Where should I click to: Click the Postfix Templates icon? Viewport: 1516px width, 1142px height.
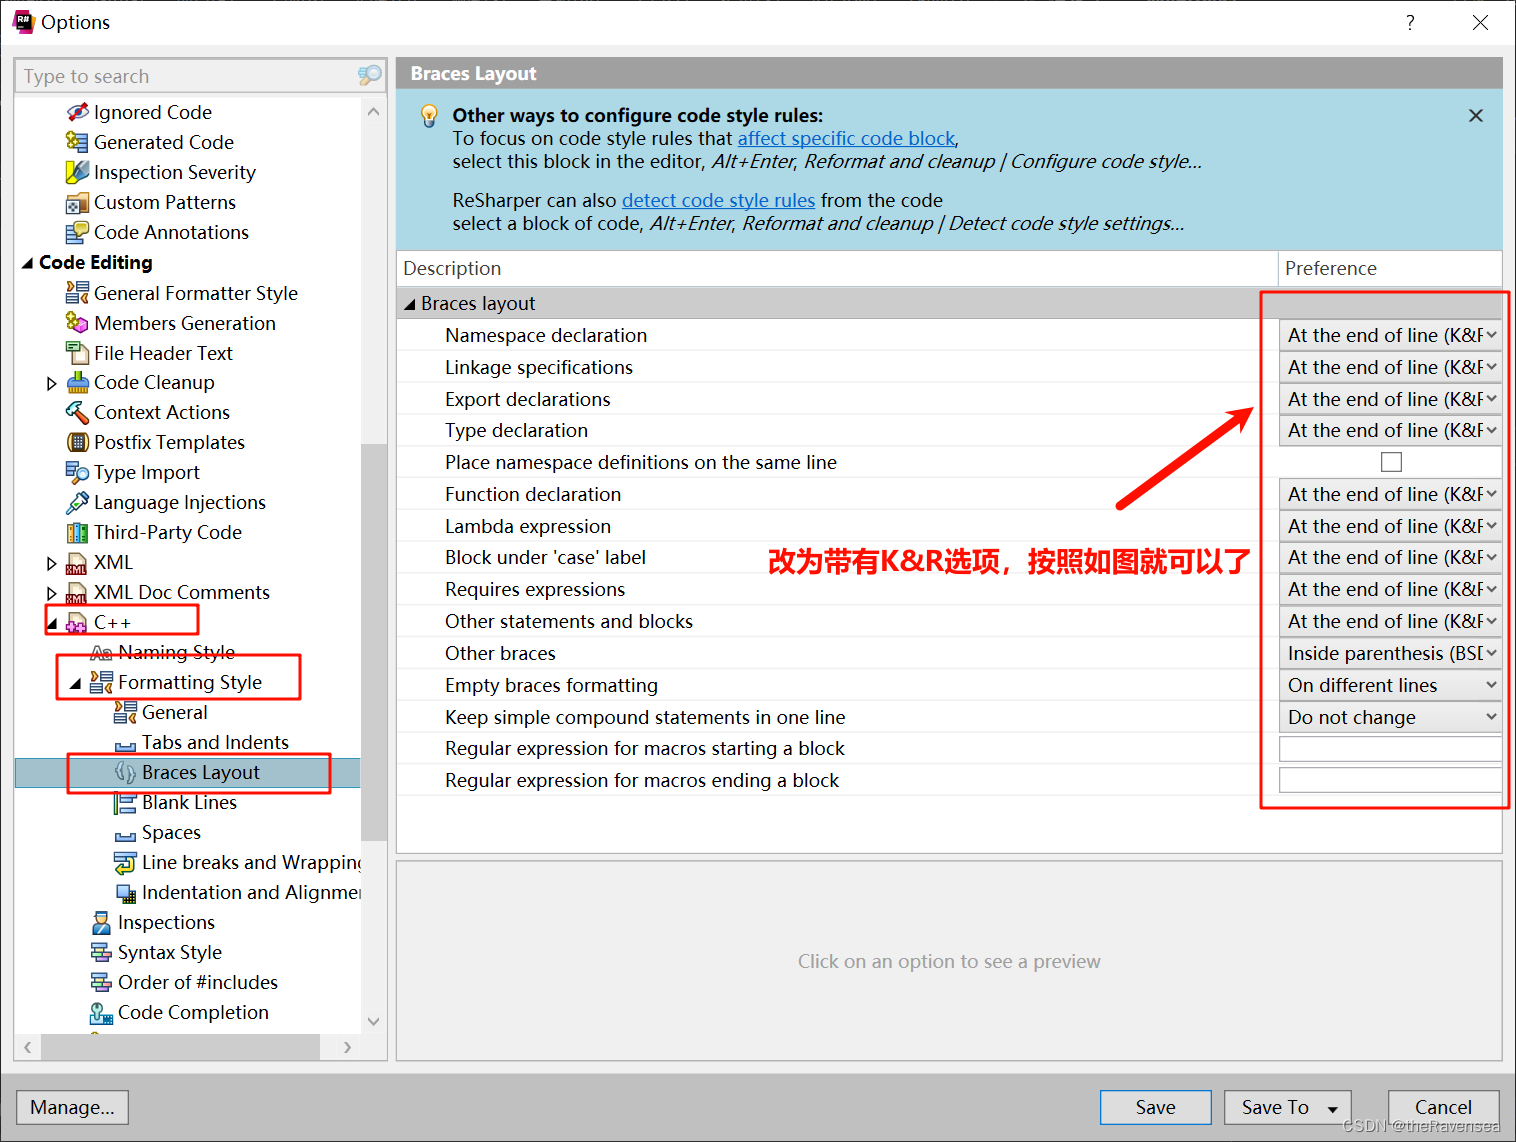point(77,442)
